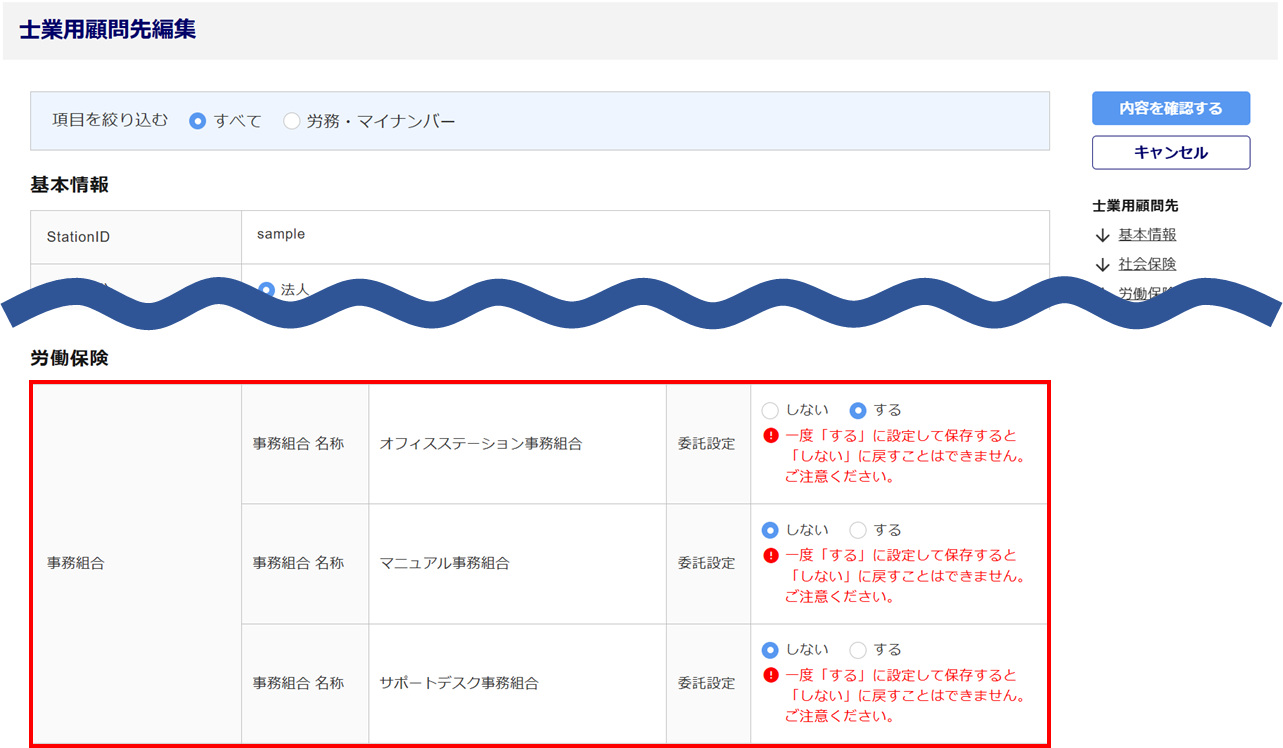Screen dimensions: 1283x748
Task: Click the red warning icon for サポートデスク事務組合
Action: pyautogui.click(x=770, y=675)
